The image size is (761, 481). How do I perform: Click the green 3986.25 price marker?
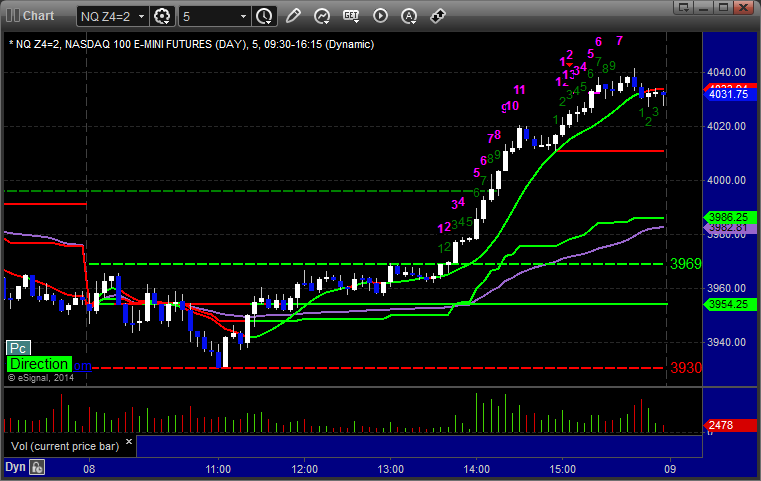coord(729,217)
